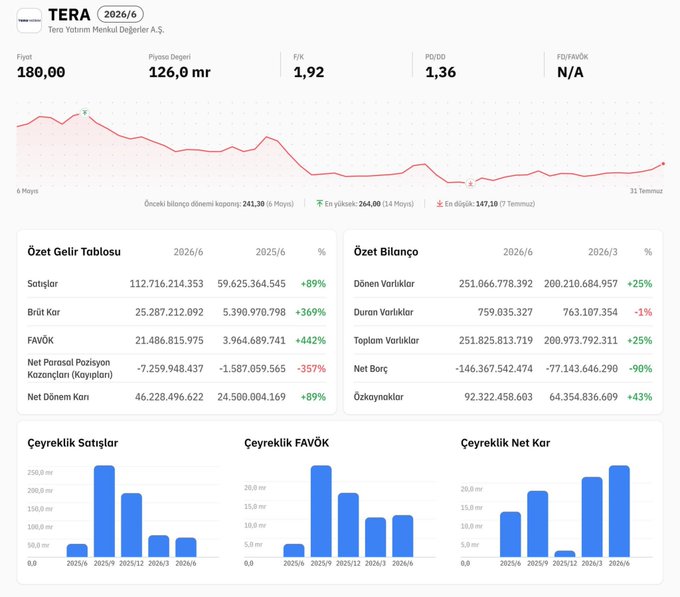Click the -1% Duran Varlıklar change
This screenshot has height=597, width=680.
(643, 312)
